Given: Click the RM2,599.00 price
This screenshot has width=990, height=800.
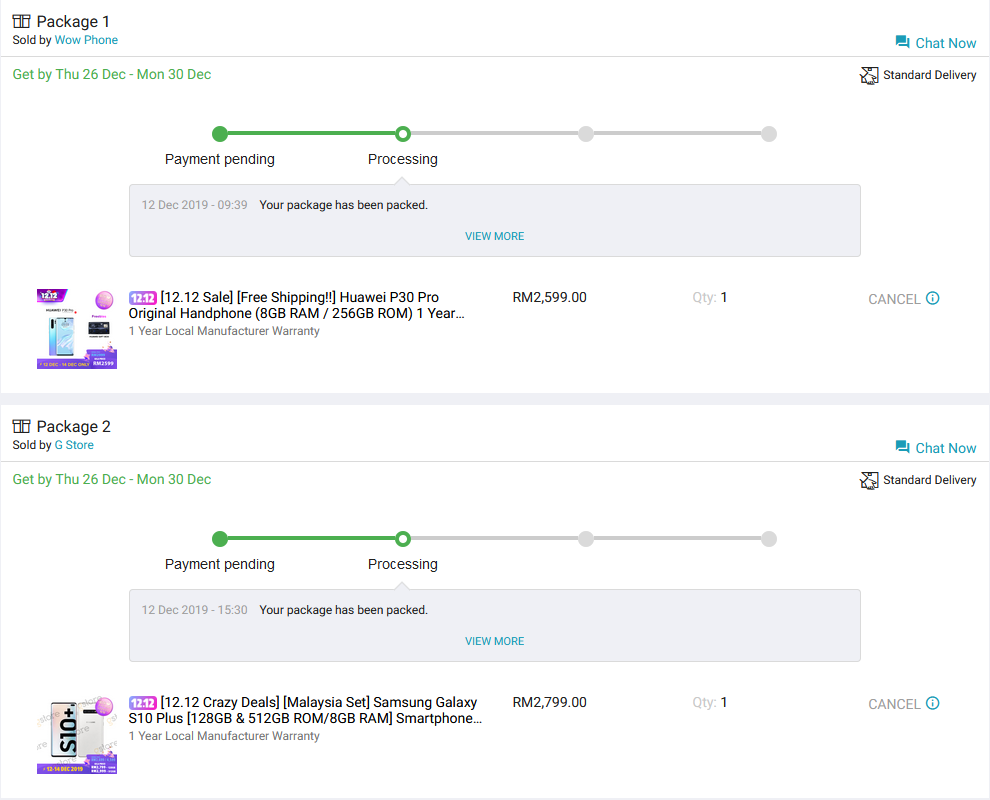Looking at the screenshot, I should [x=549, y=297].
